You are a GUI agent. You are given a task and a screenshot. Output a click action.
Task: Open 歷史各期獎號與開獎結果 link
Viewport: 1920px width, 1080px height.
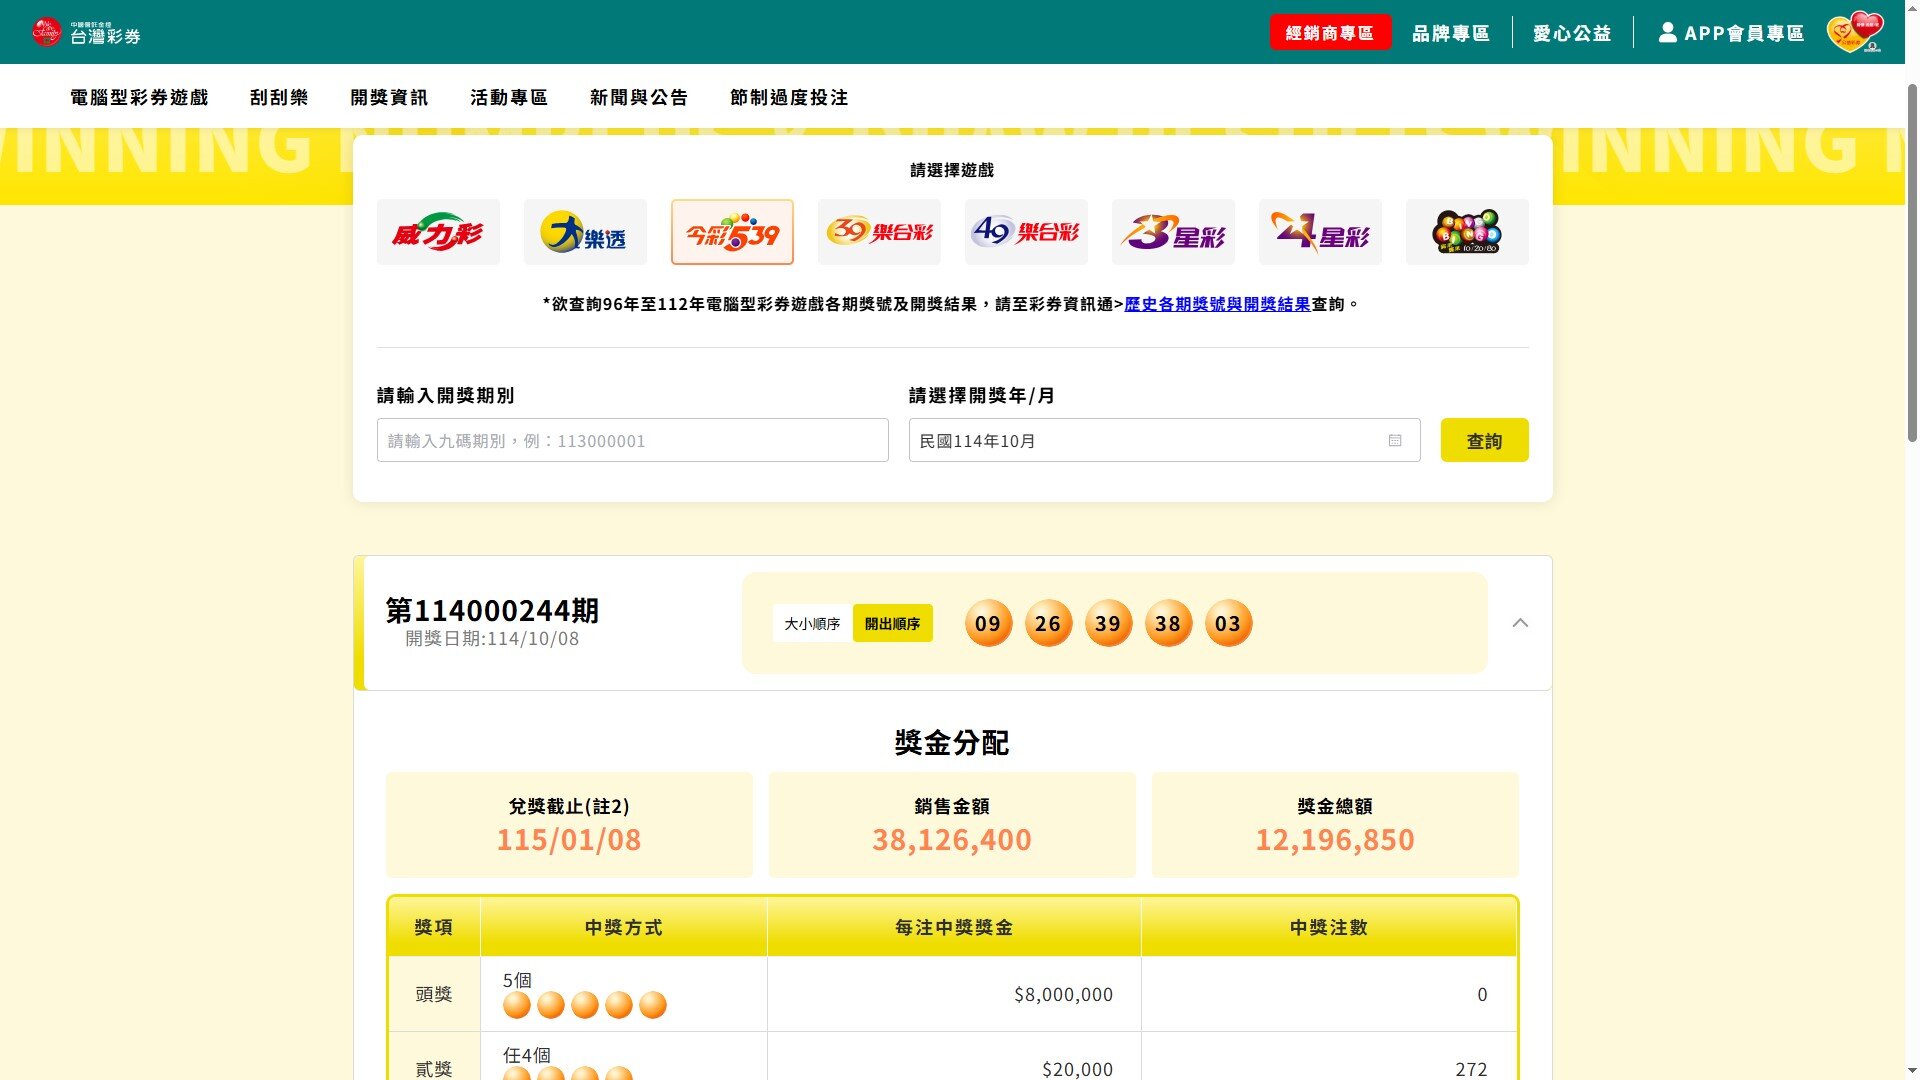point(1217,304)
